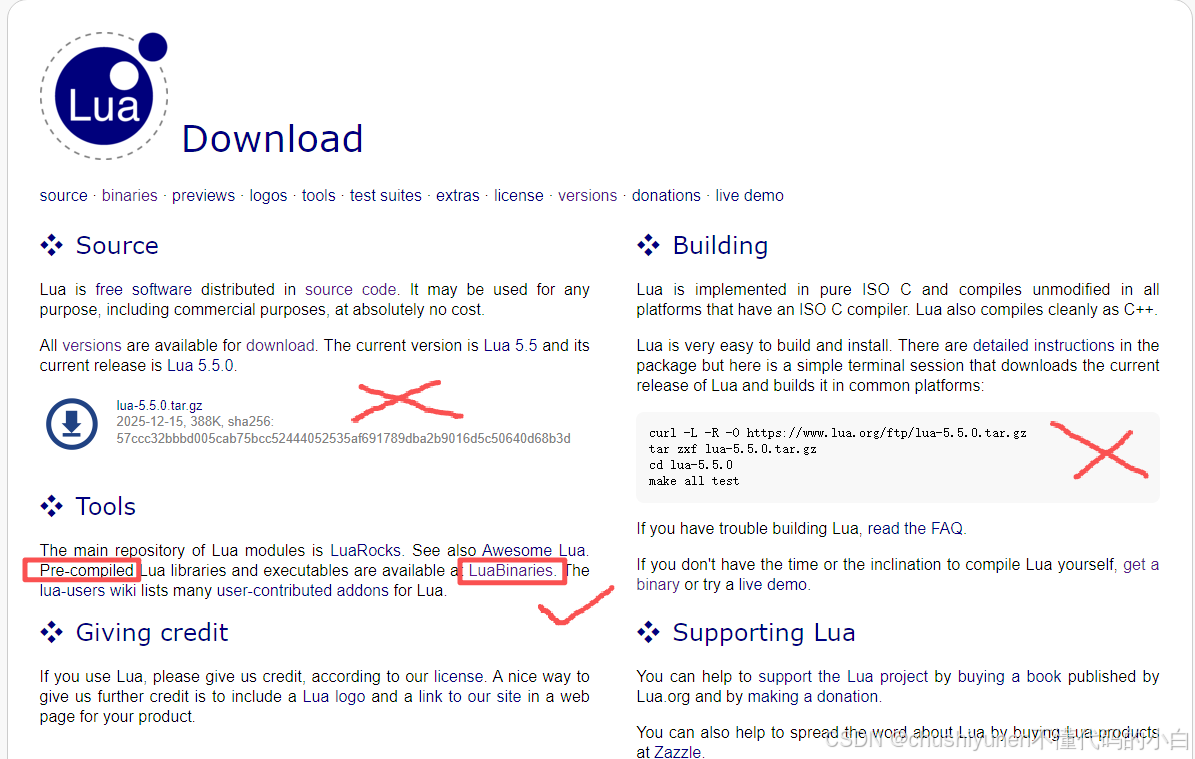Viewport: 1195px width, 759px height.
Task: Open the test suites navigation link
Action: pyautogui.click(x=386, y=196)
